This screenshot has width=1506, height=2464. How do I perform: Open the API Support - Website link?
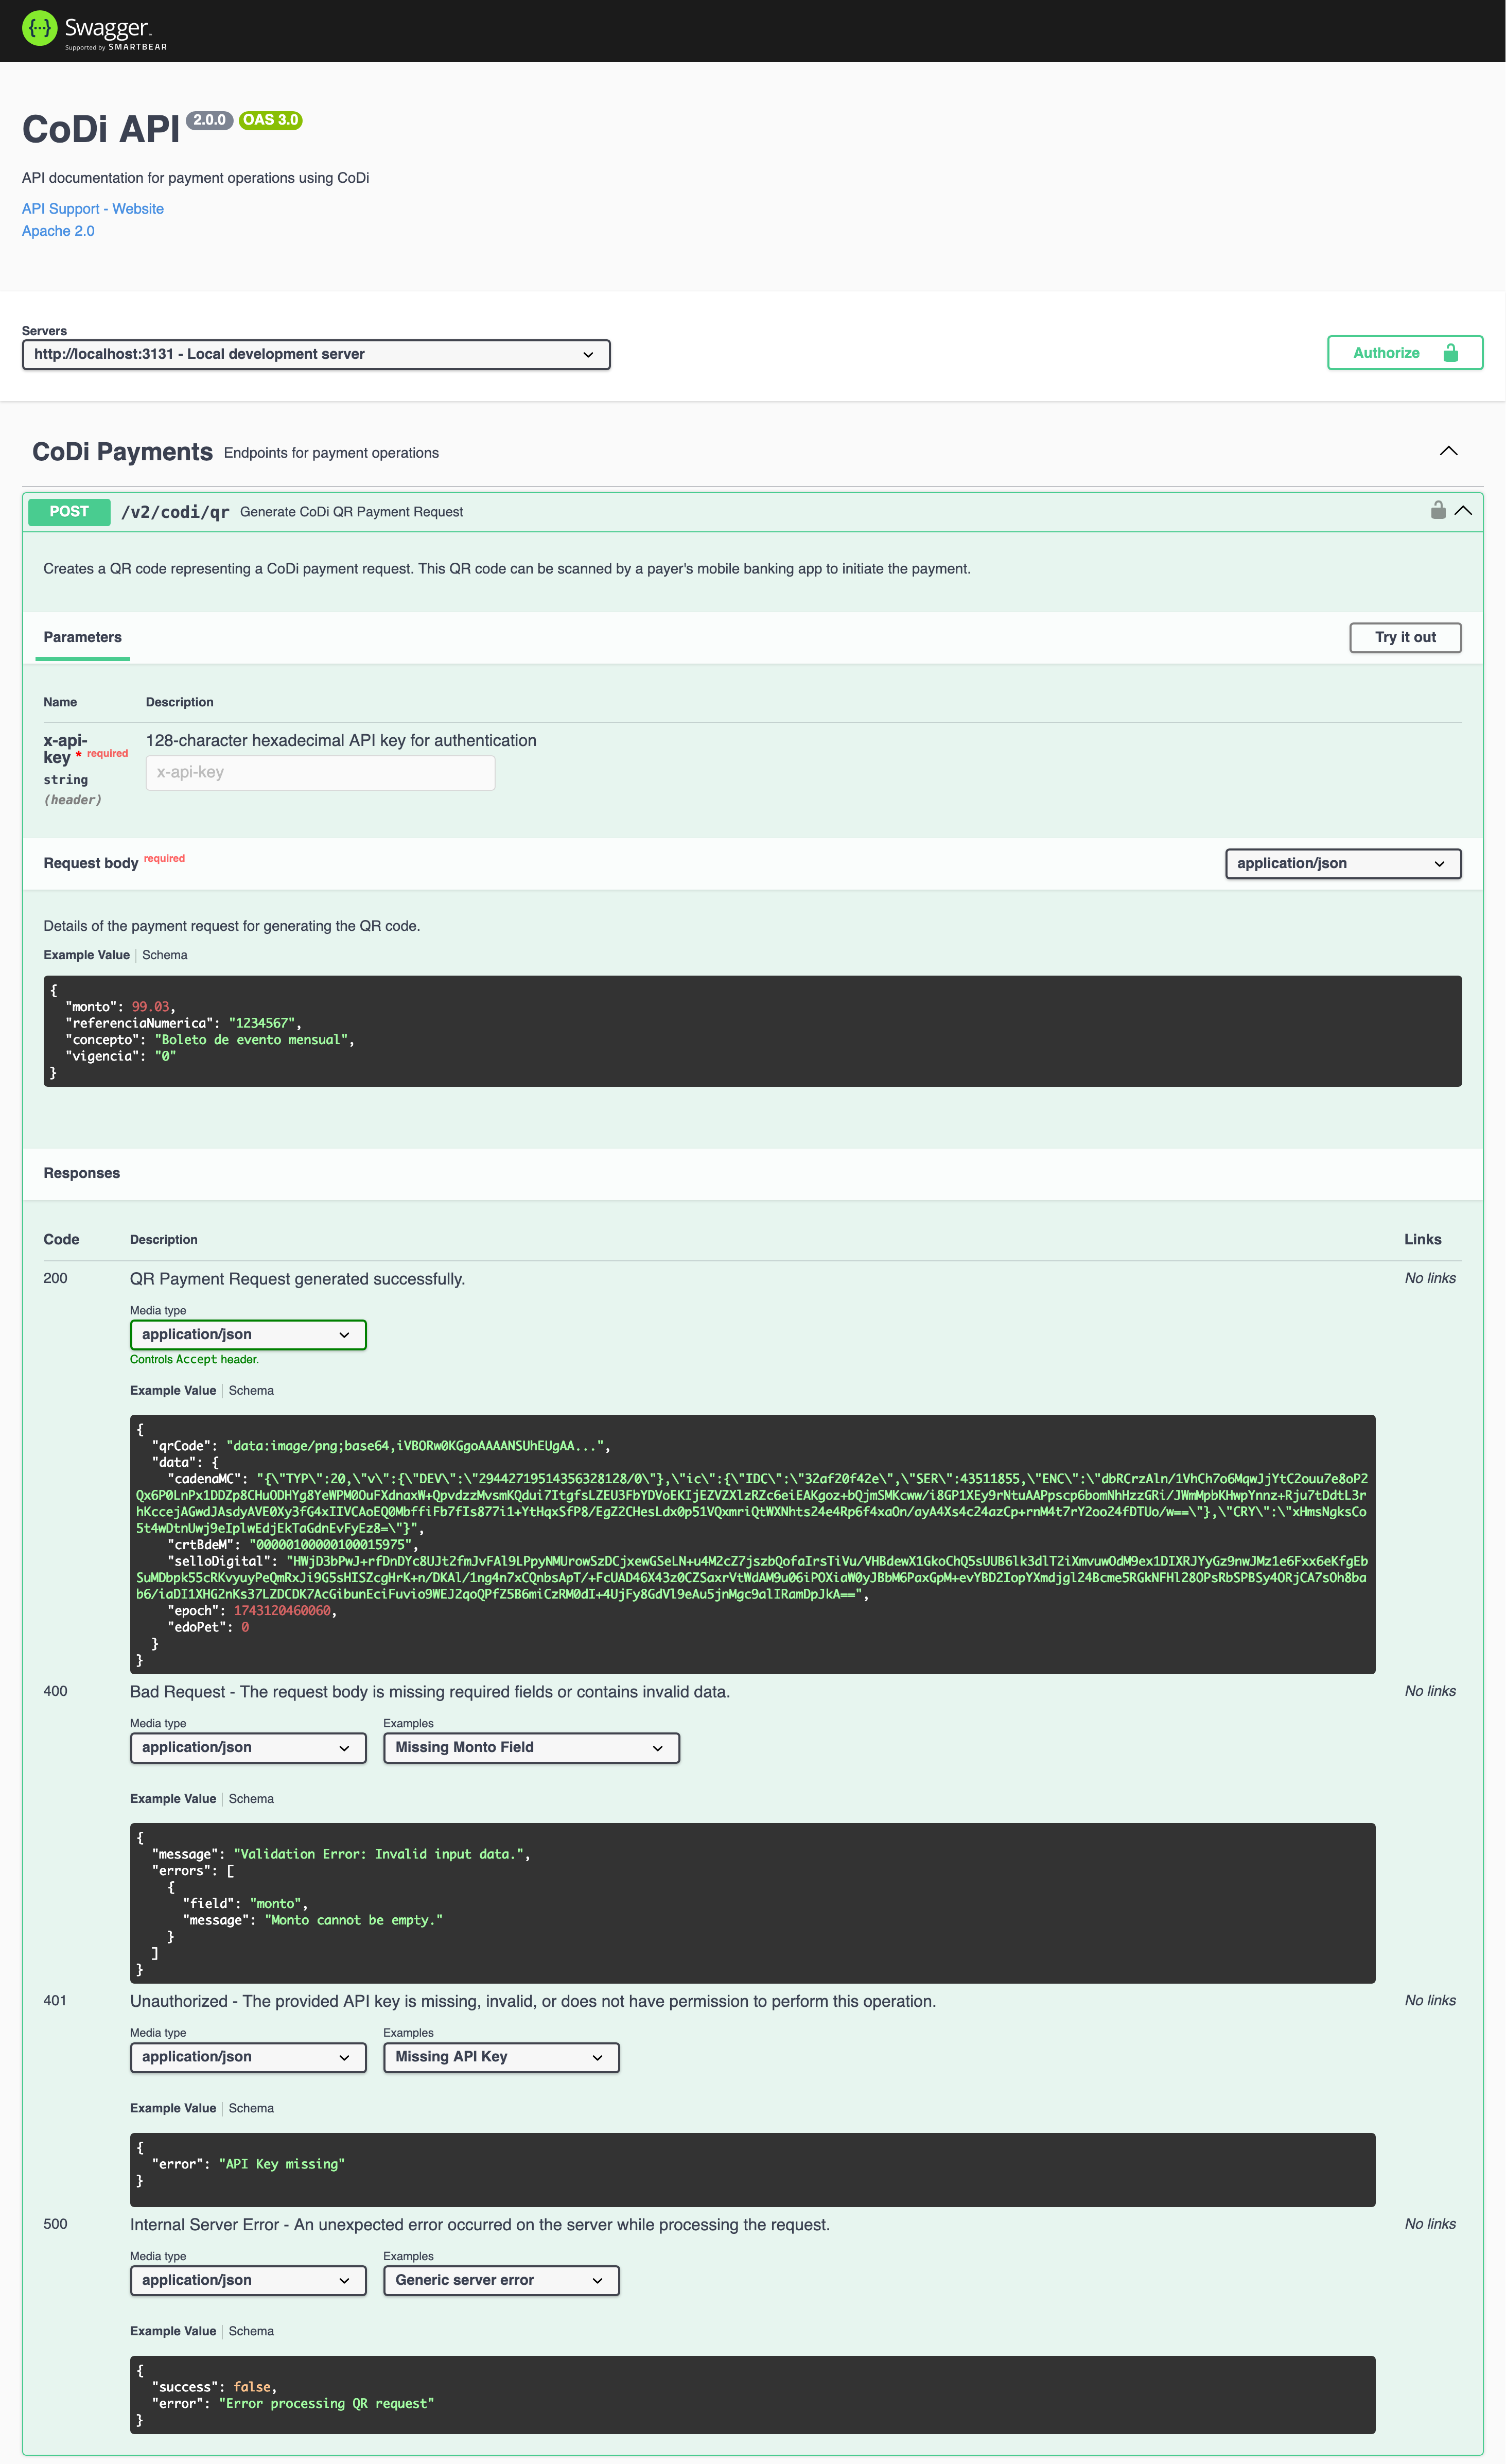click(x=92, y=208)
